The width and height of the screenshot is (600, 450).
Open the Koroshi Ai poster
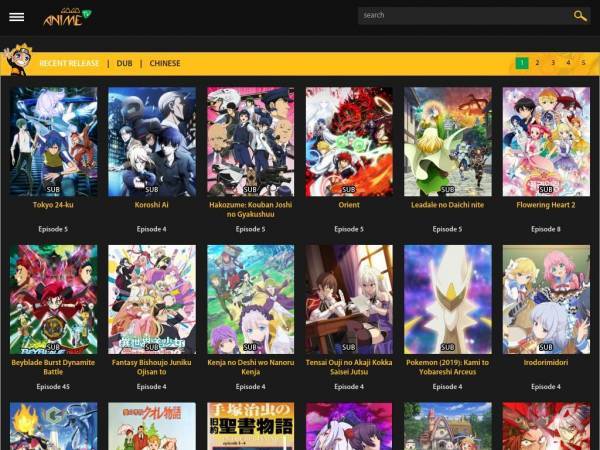(152, 142)
